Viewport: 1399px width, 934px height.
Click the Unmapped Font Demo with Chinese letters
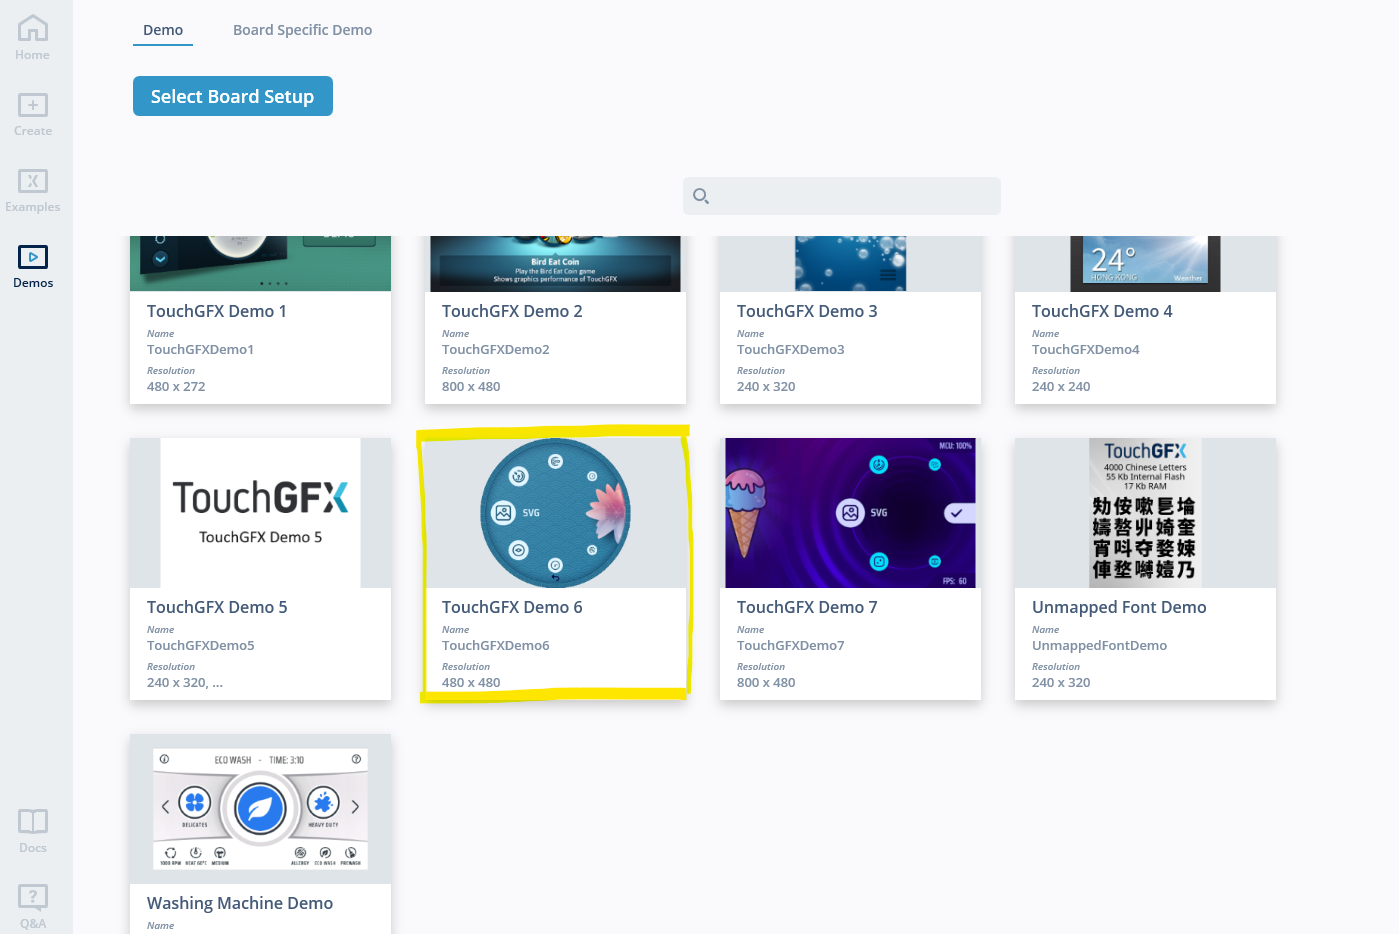[1145, 513]
